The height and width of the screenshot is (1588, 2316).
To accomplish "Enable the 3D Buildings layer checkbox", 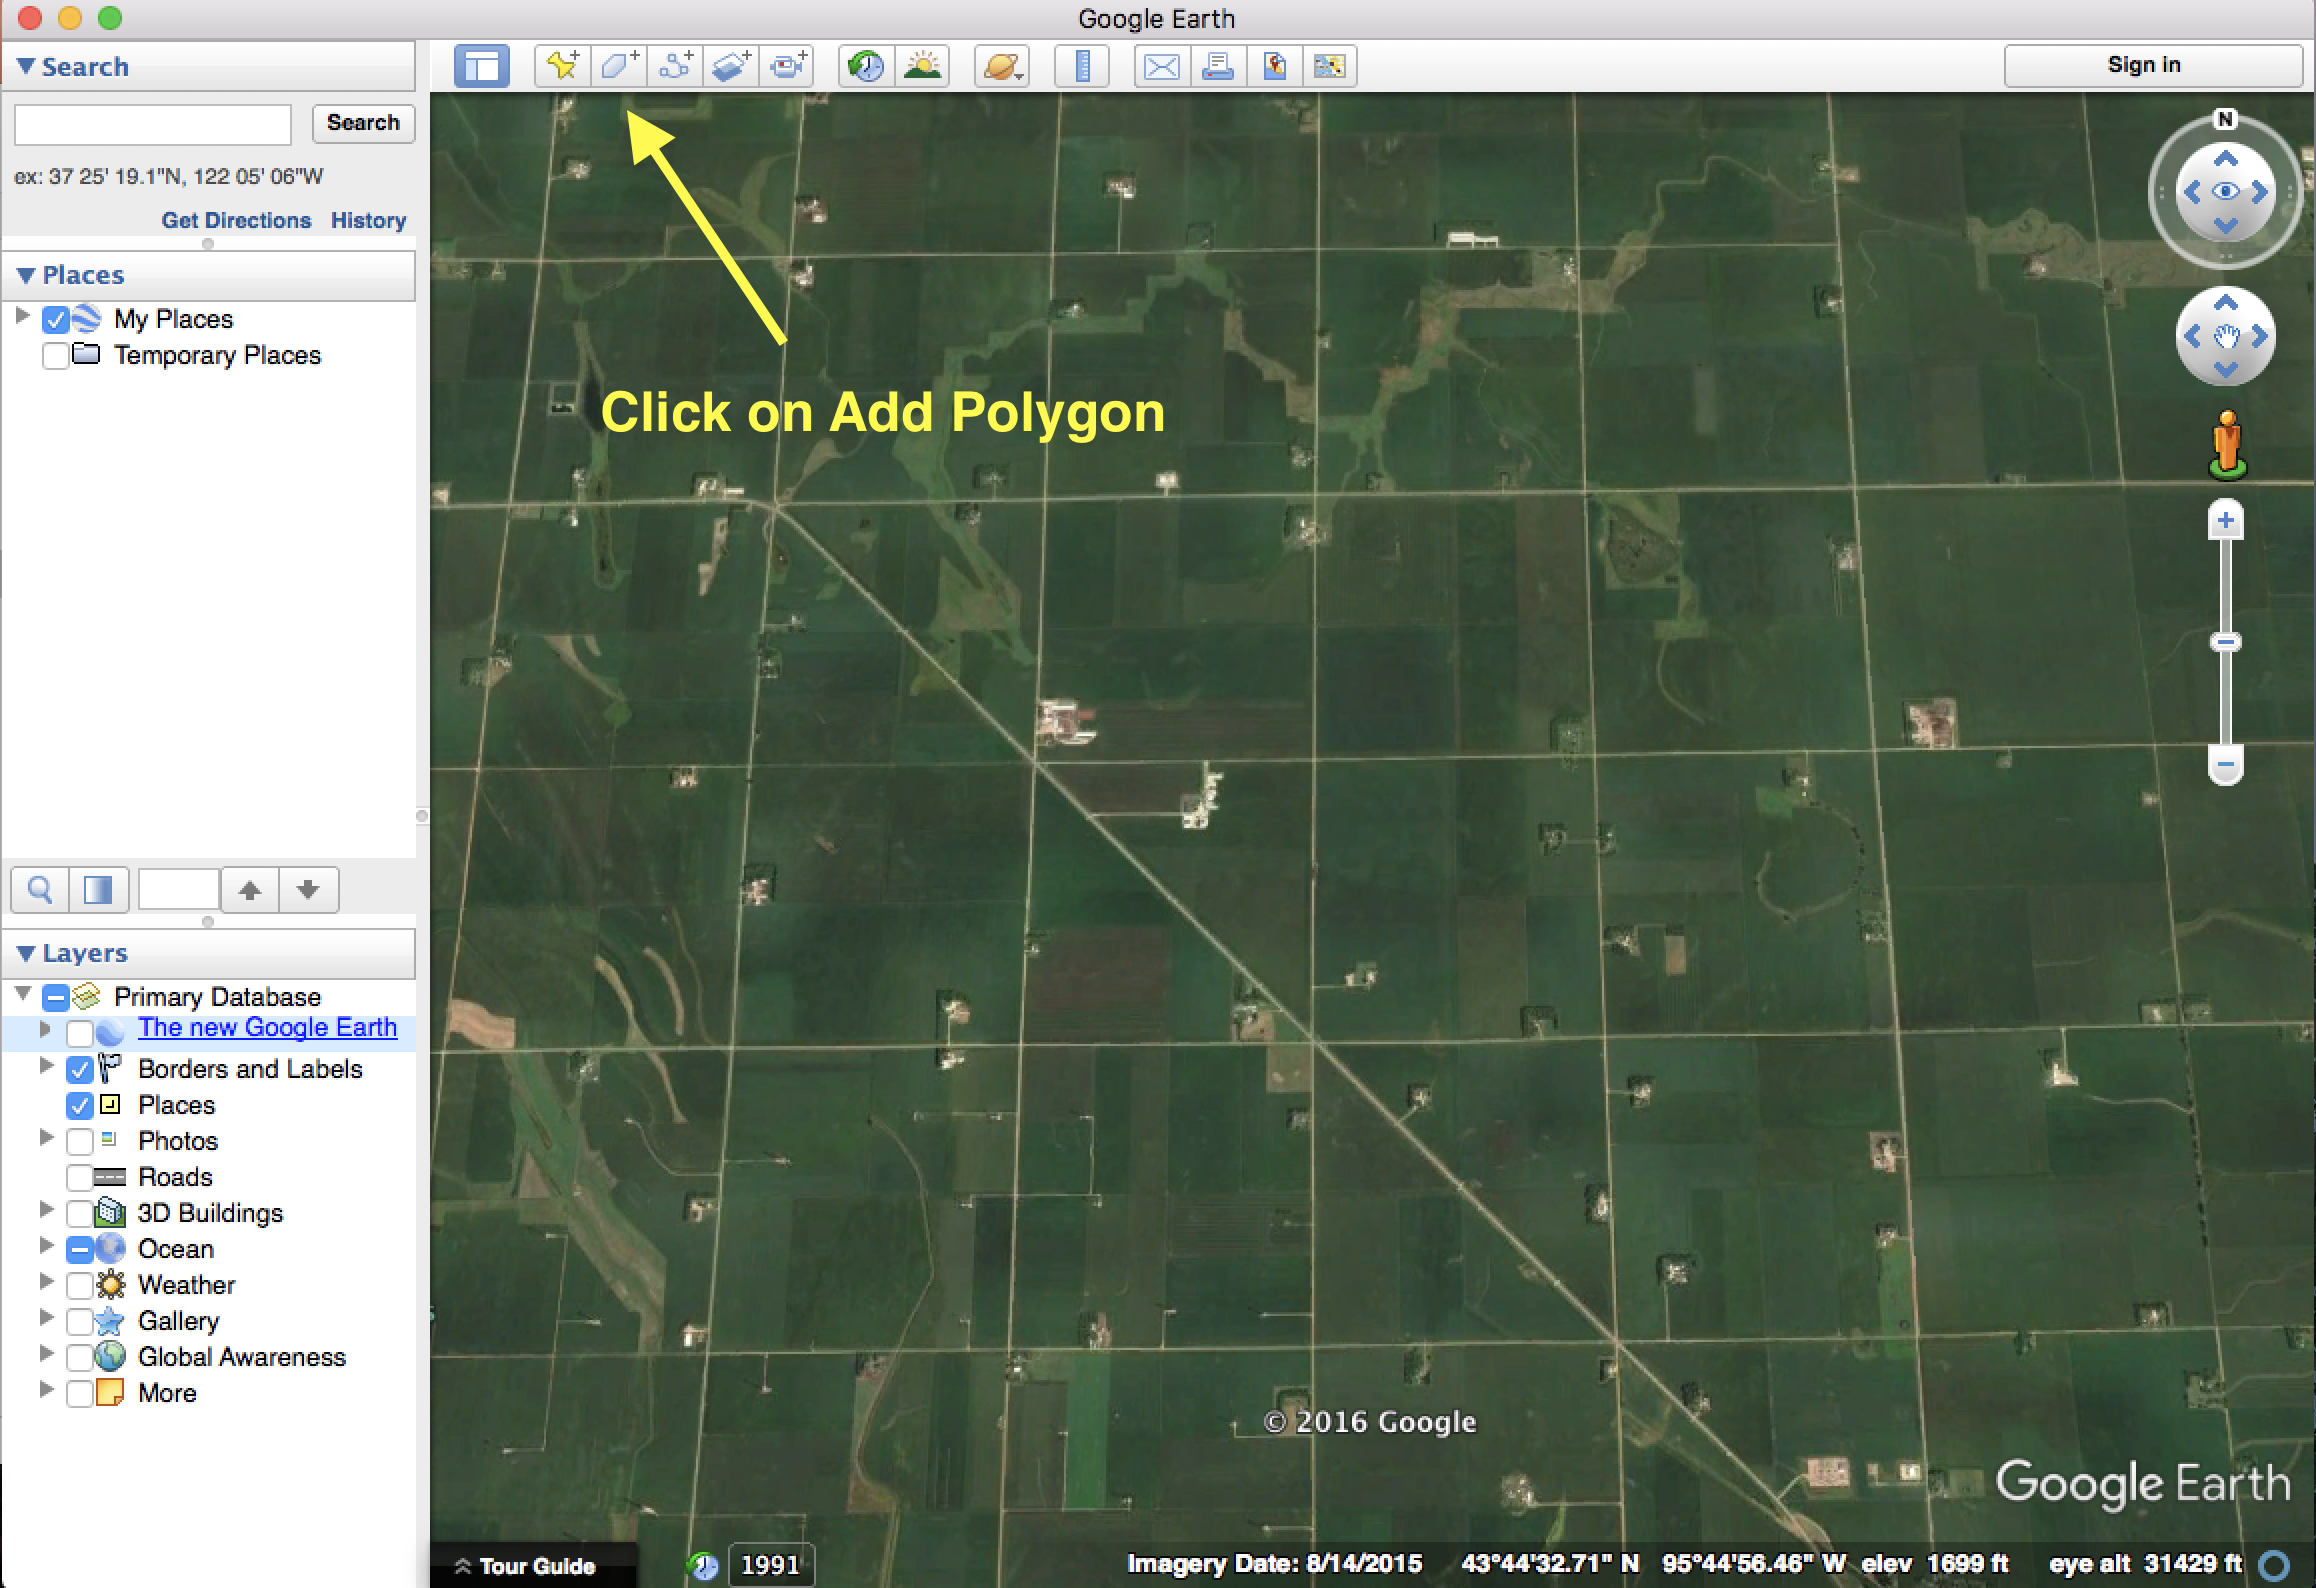I will [x=83, y=1213].
